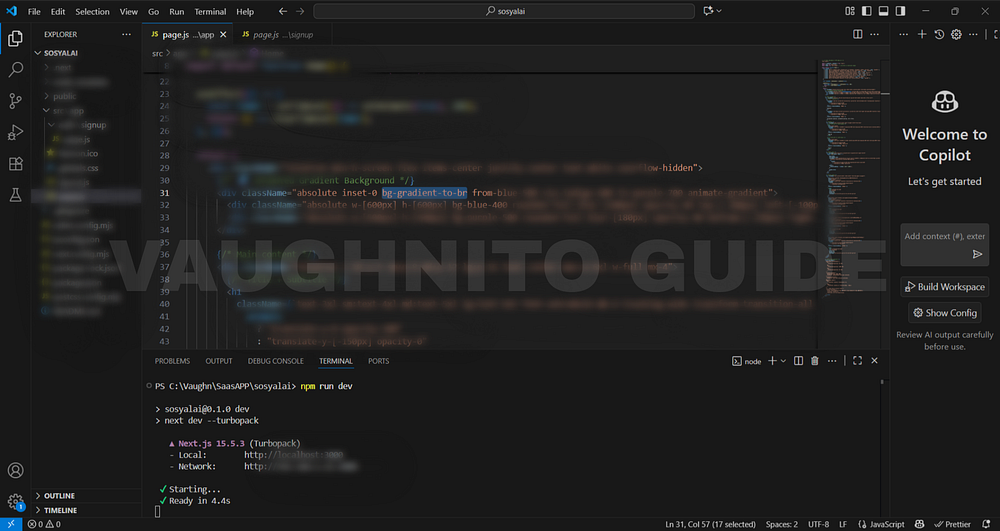Open Copilot chat settings gear
Image resolution: width=1000 pixels, height=531 pixels.
click(x=956, y=34)
